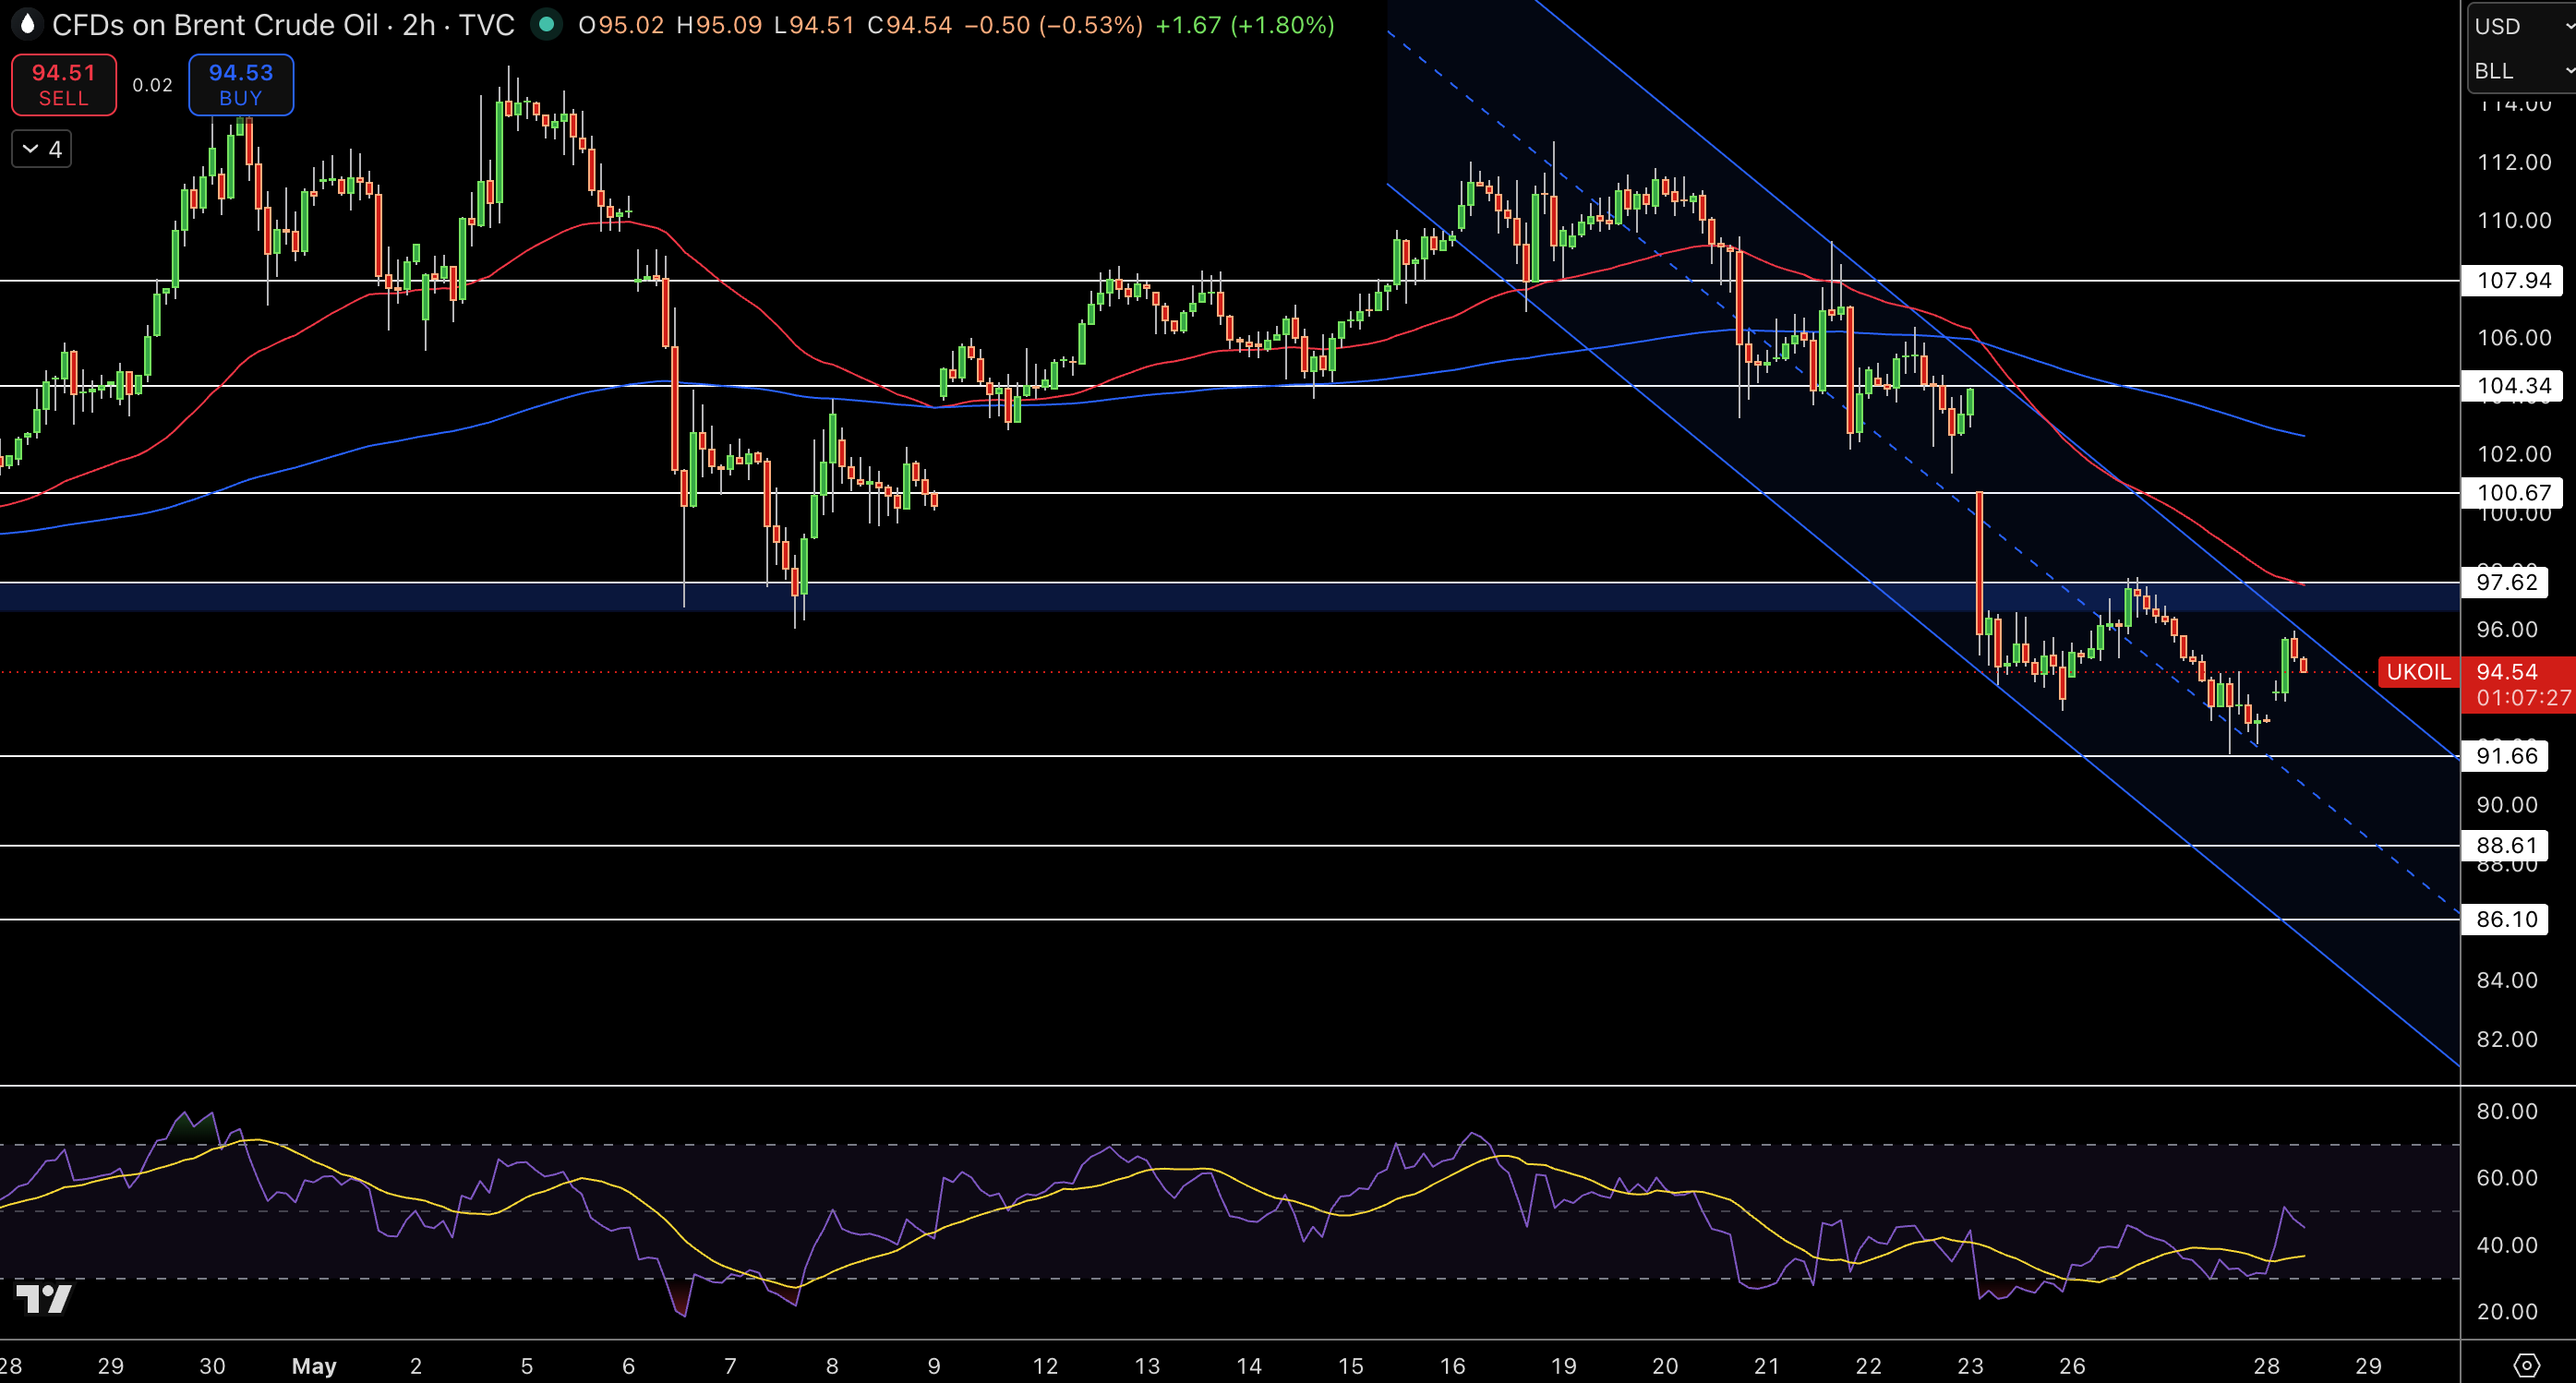
Task: Open the BLL unit dropdown
Action: (x=2523, y=70)
